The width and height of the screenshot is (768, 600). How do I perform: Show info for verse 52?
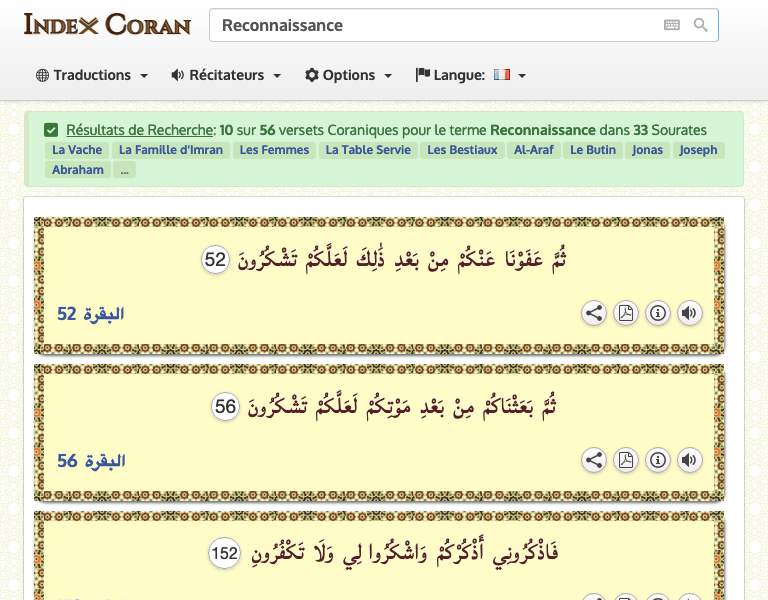658,313
